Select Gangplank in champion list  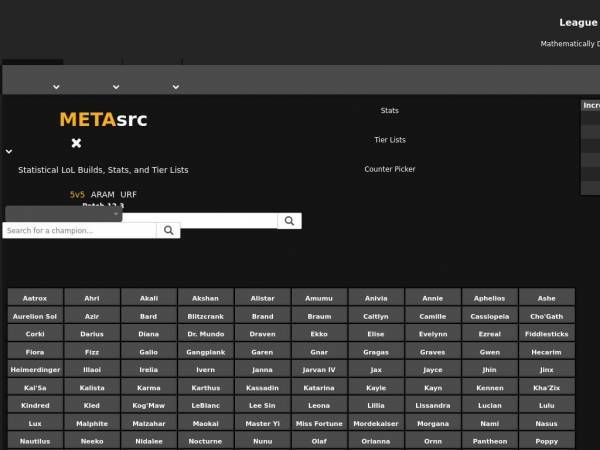pos(205,351)
